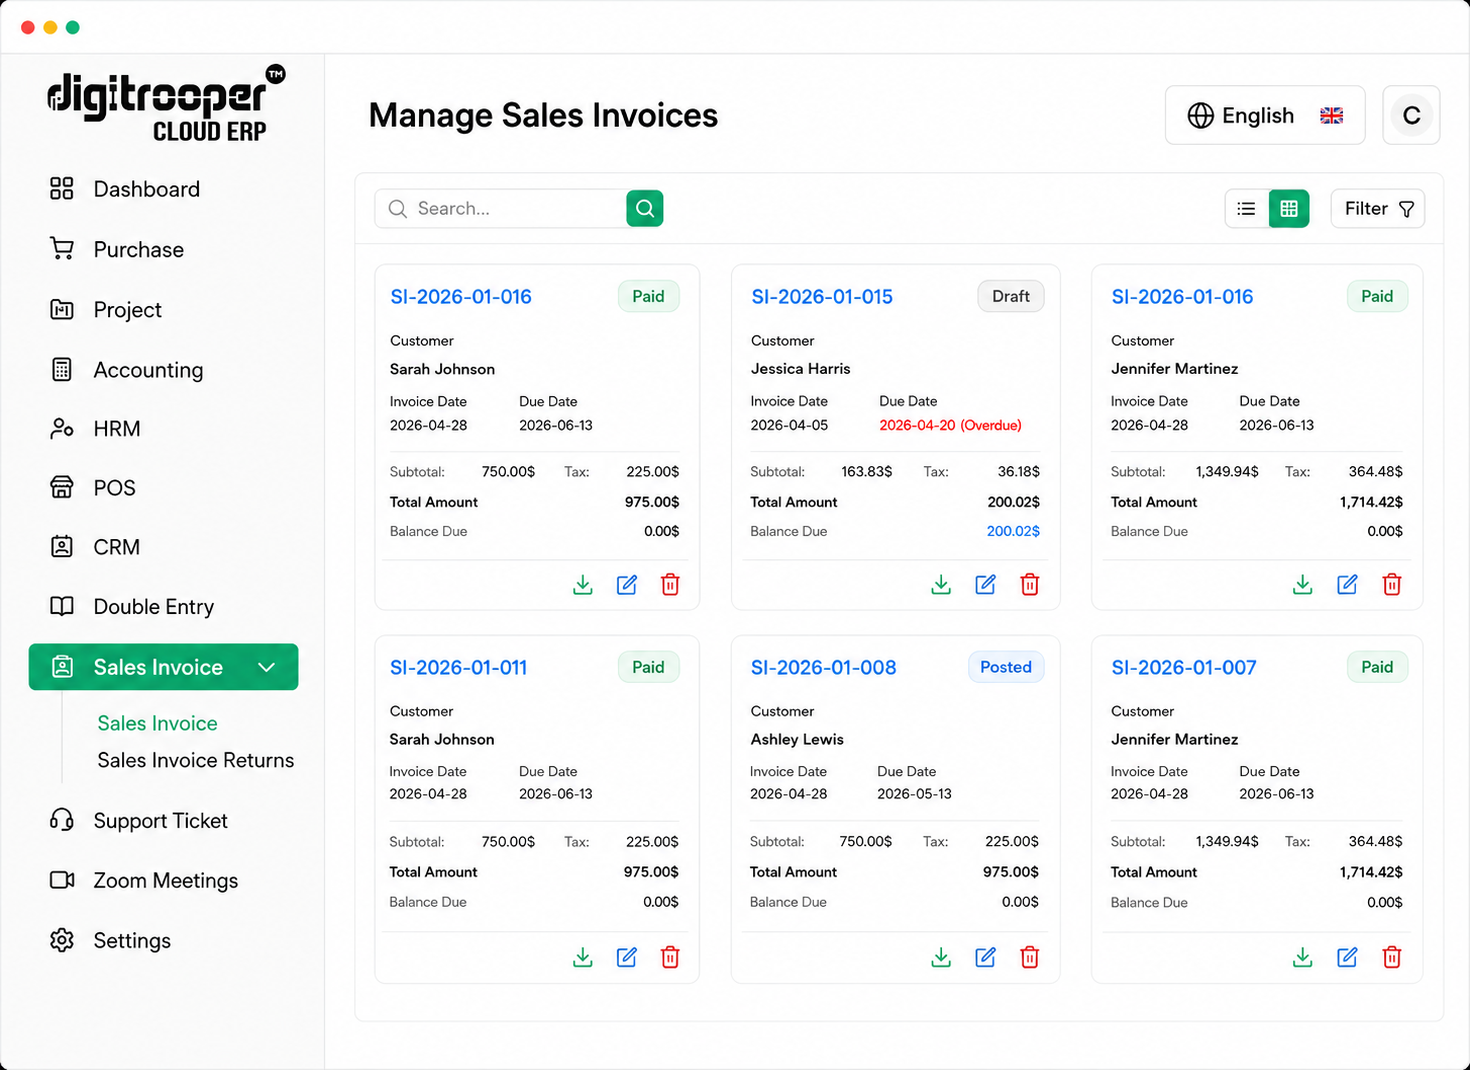1470x1070 pixels.
Task: Switch to grid view layout
Action: pyautogui.click(x=1289, y=208)
